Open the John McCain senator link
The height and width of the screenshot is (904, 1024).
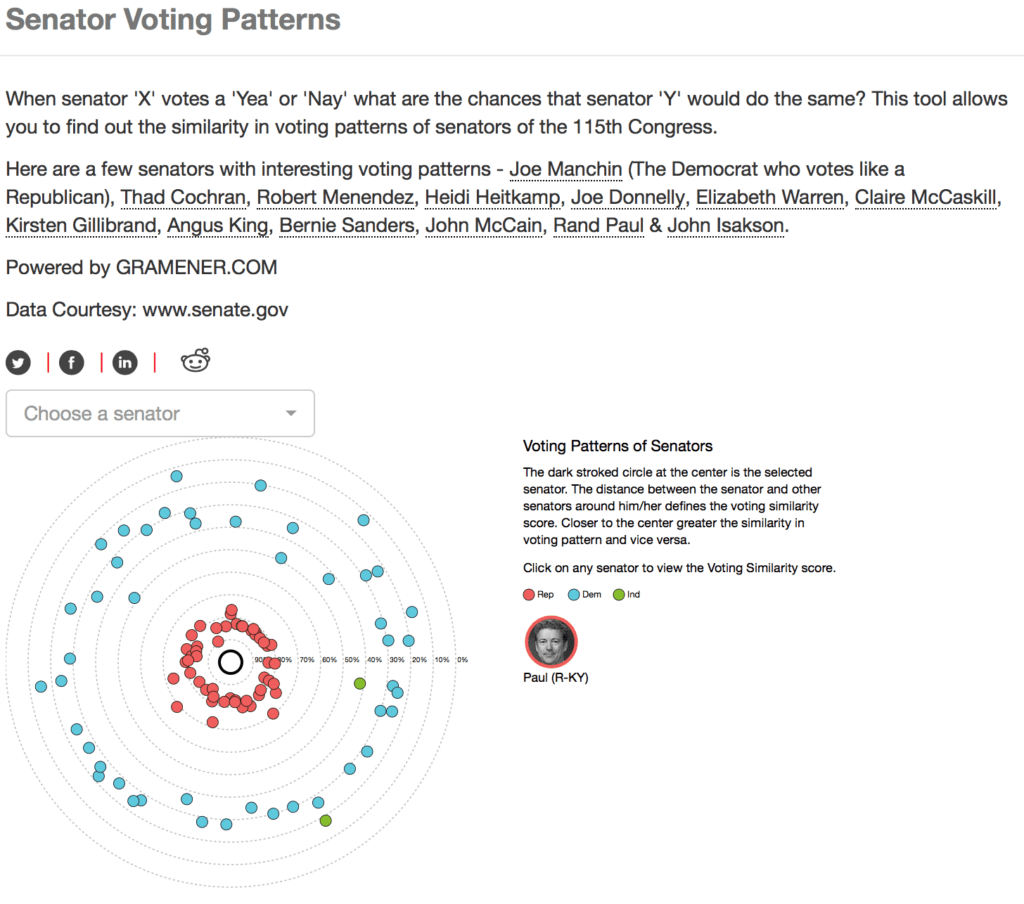click(x=484, y=226)
